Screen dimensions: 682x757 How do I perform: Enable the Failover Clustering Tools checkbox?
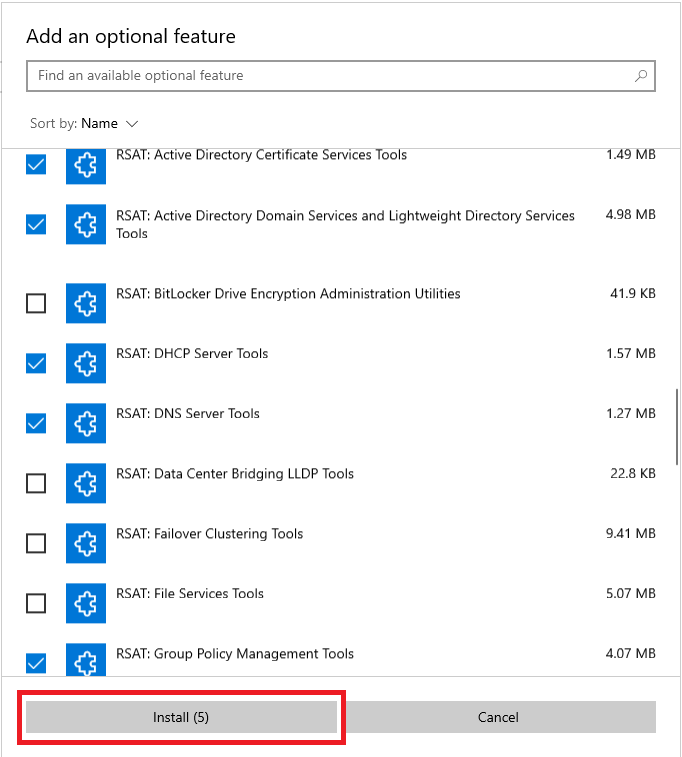click(36, 543)
